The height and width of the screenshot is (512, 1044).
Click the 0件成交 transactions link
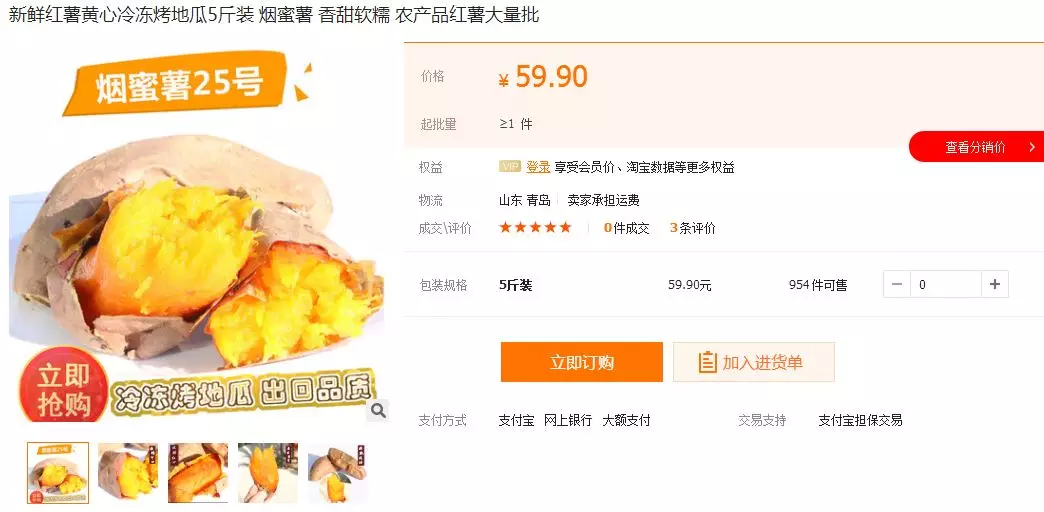pyautogui.click(x=627, y=228)
